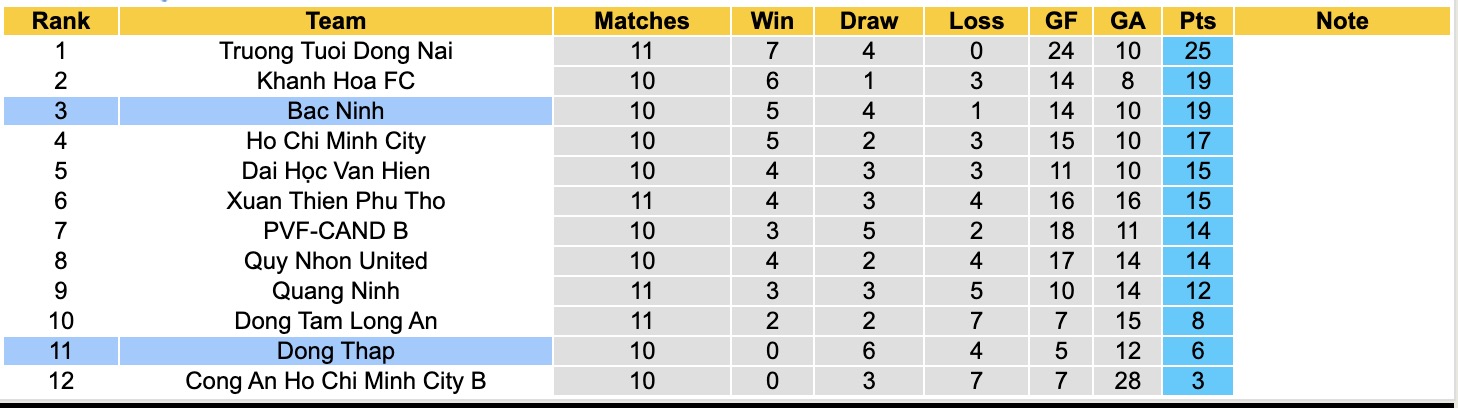The width and height of the screenshot is (1458, 408).
Task: Click the Ho Chi Minh City team
Action: pos(336,141)
